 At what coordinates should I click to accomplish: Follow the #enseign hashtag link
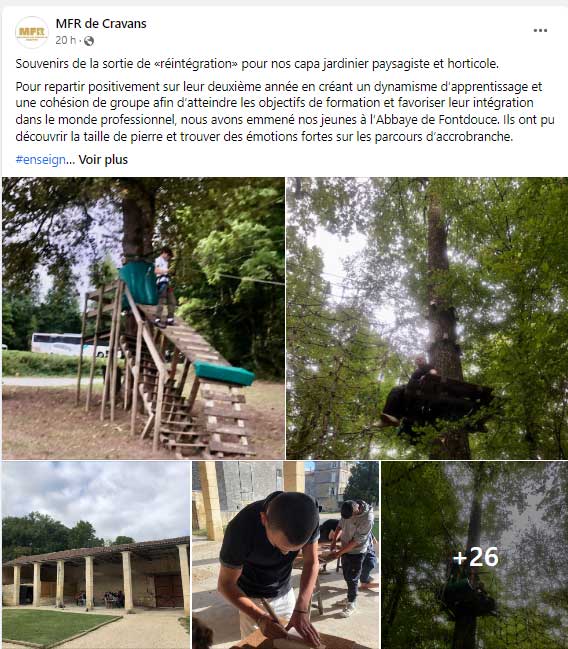click(41, 160)
